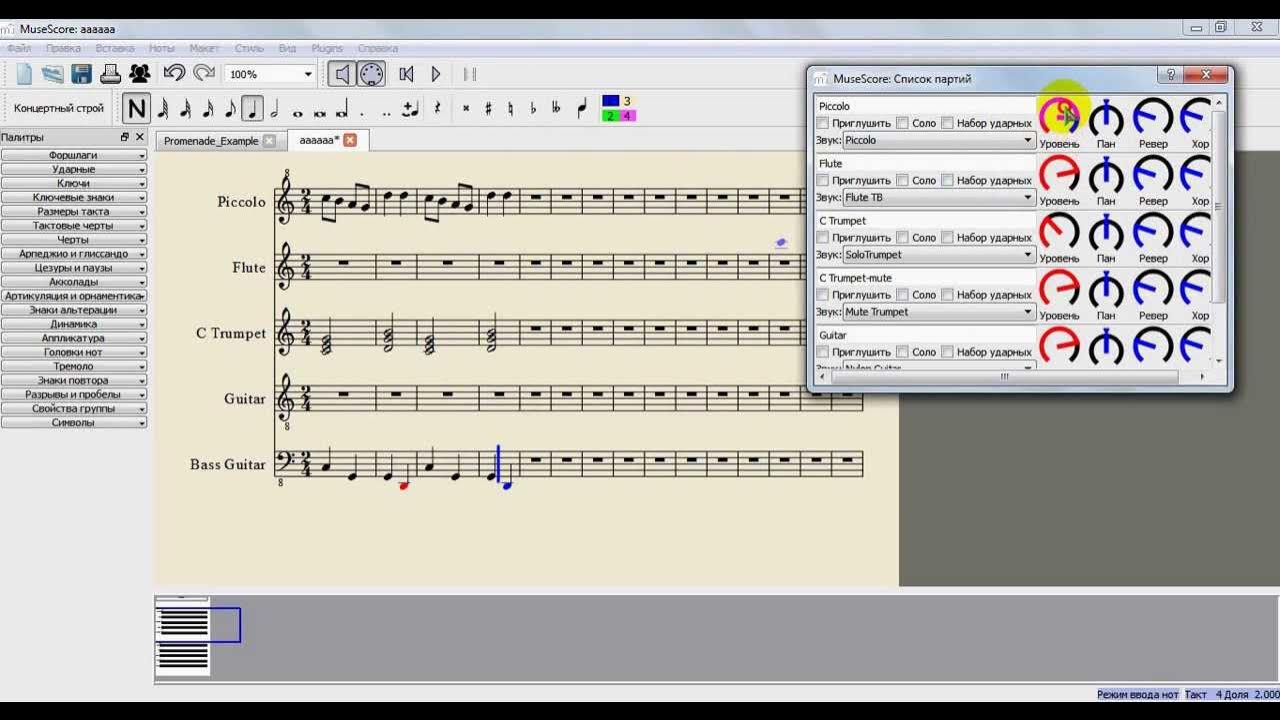Open the Вставка menu

(x=115, y=48)
